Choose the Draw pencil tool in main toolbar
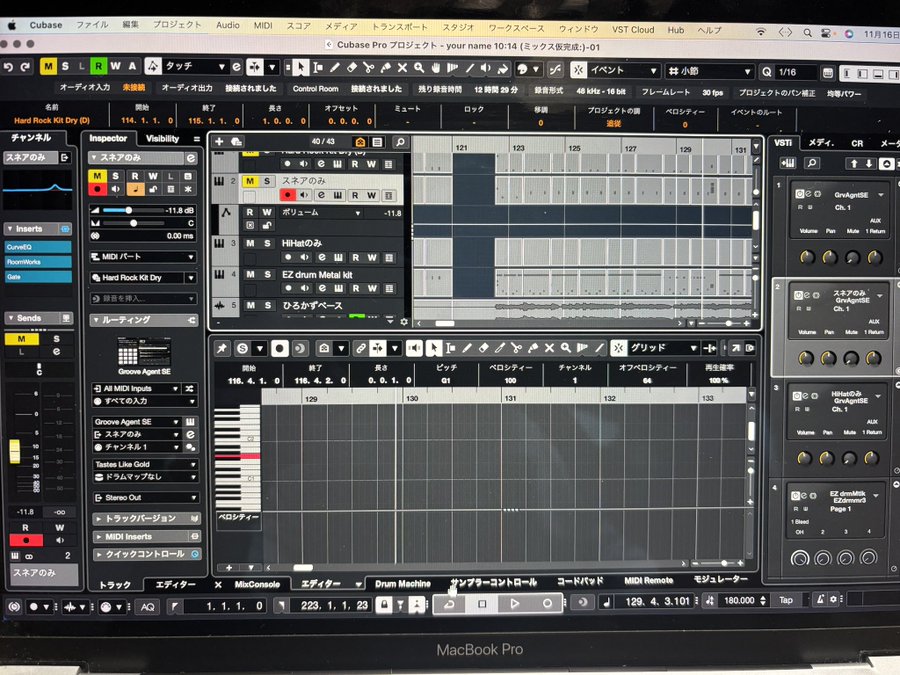Image resolution: width=900 pixels, height=675 pixels. pyautogui.click(x=335, y=68)
